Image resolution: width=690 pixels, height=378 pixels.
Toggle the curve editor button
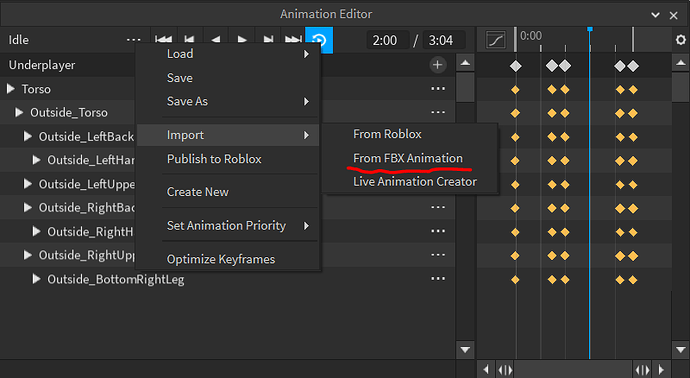pos(495,40)
